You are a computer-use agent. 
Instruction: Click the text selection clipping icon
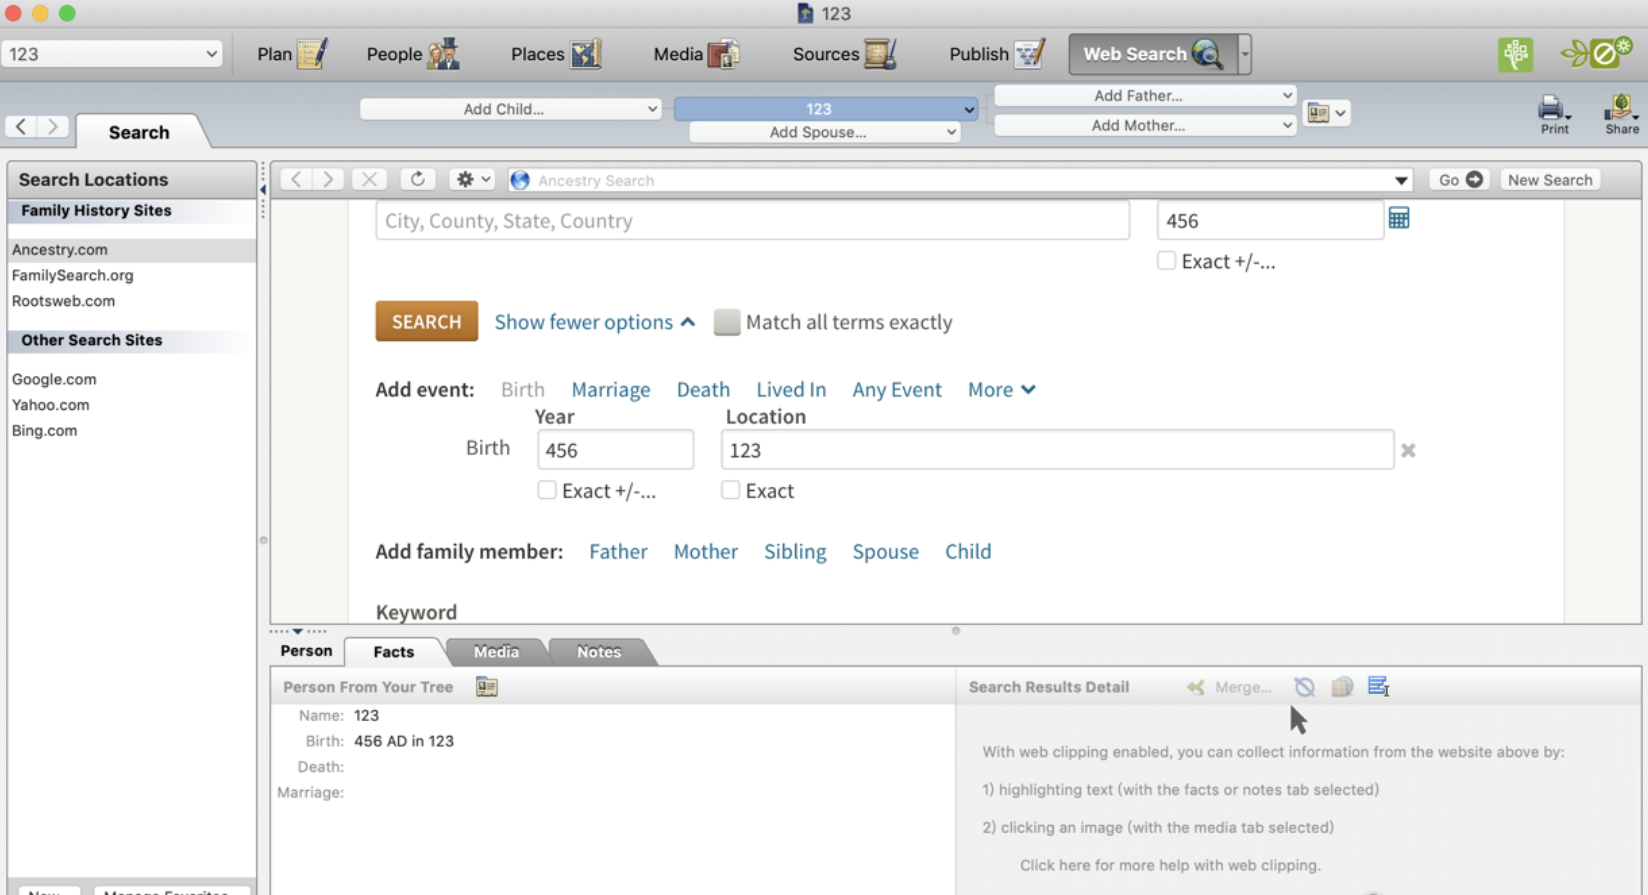pyautogui.click(x=1379, y=687)
